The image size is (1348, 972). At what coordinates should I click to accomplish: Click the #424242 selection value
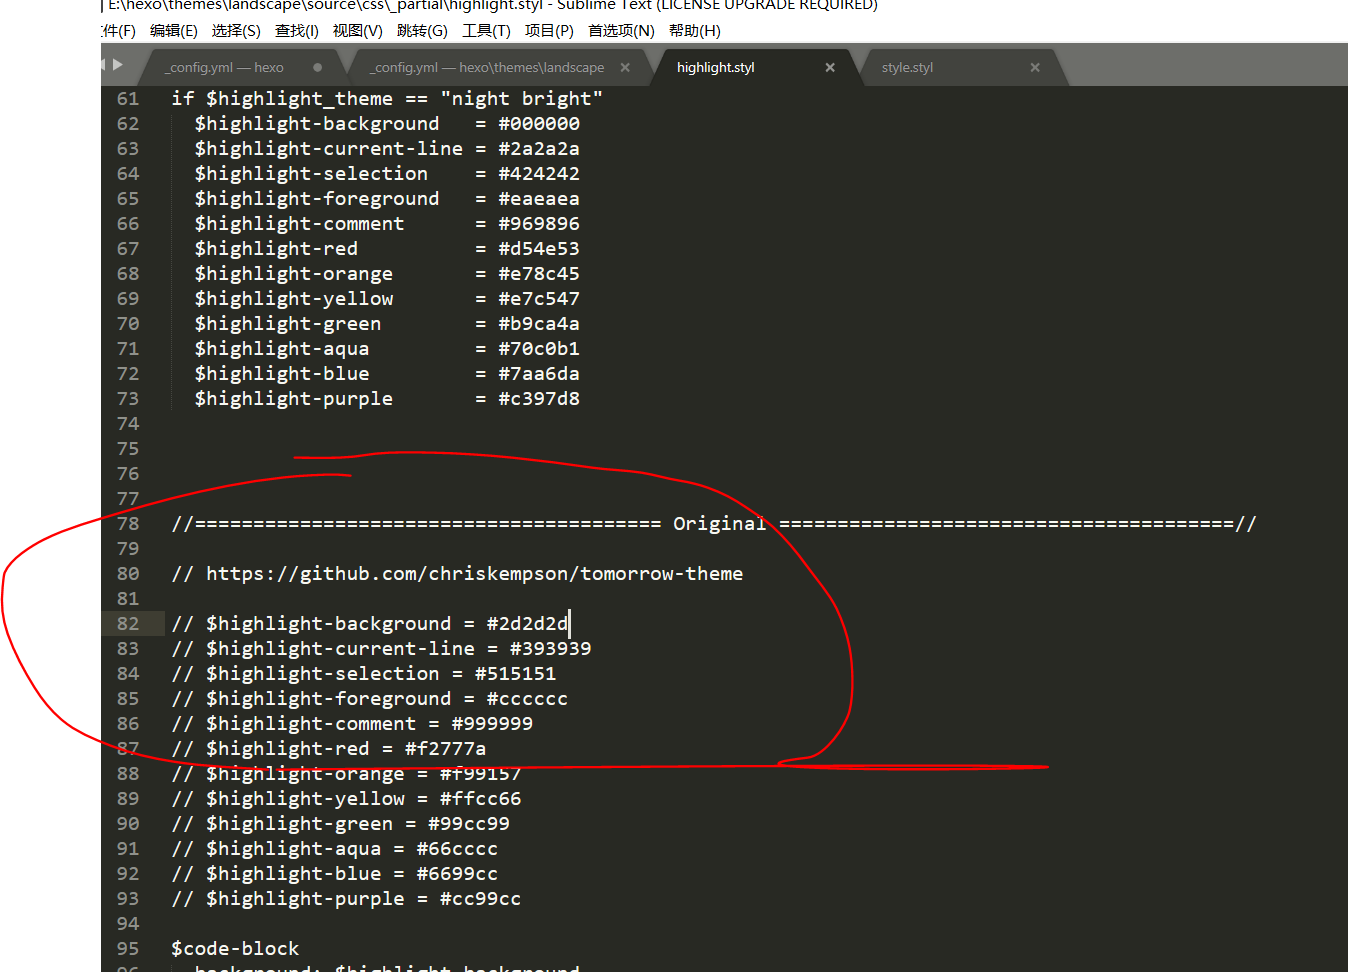coord(539,174)
